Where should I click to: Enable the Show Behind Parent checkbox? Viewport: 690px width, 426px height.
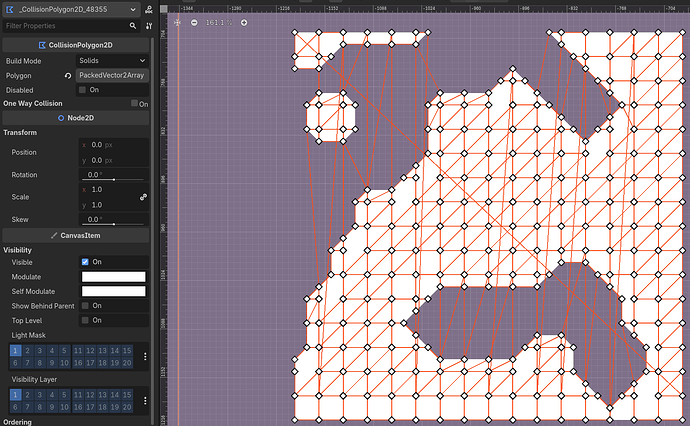click(85, 305)
